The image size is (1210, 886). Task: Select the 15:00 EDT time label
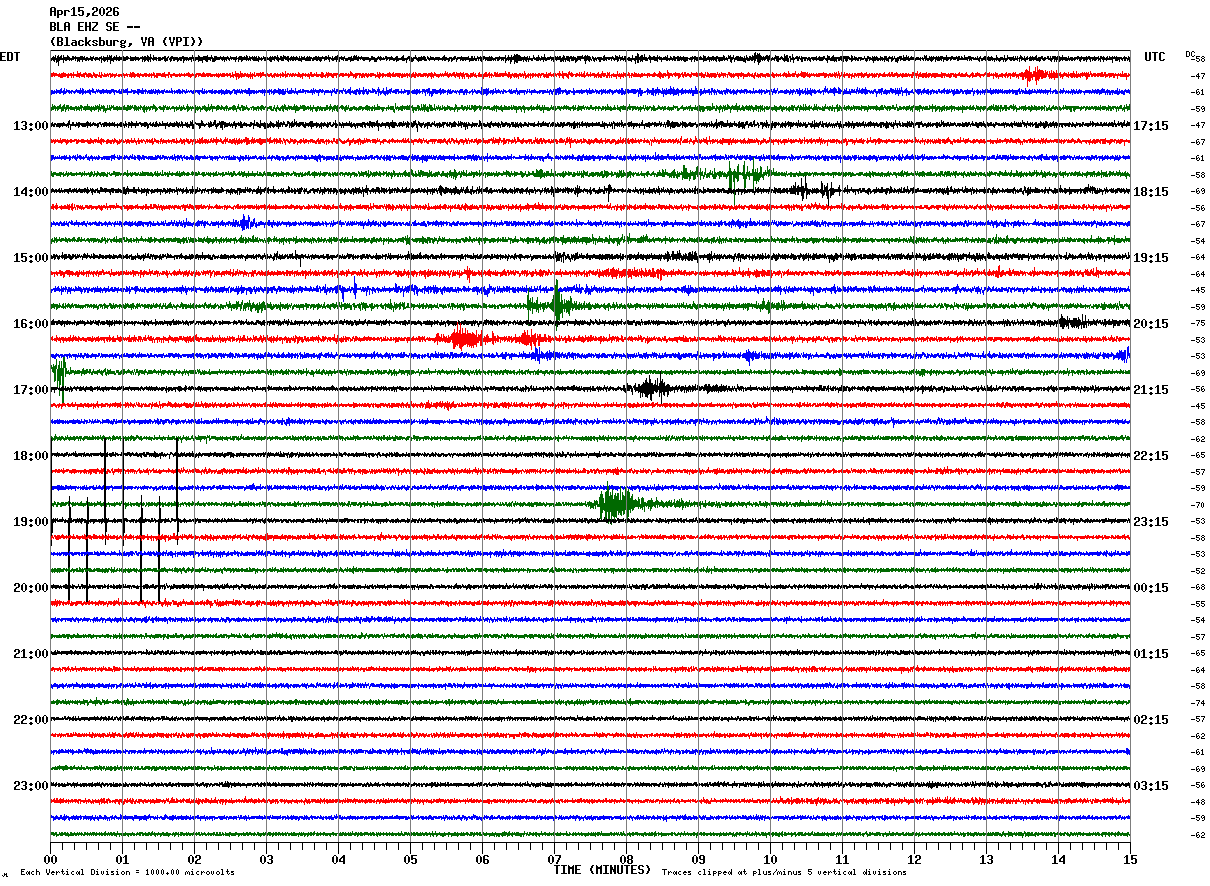click(x=31, y=258)
